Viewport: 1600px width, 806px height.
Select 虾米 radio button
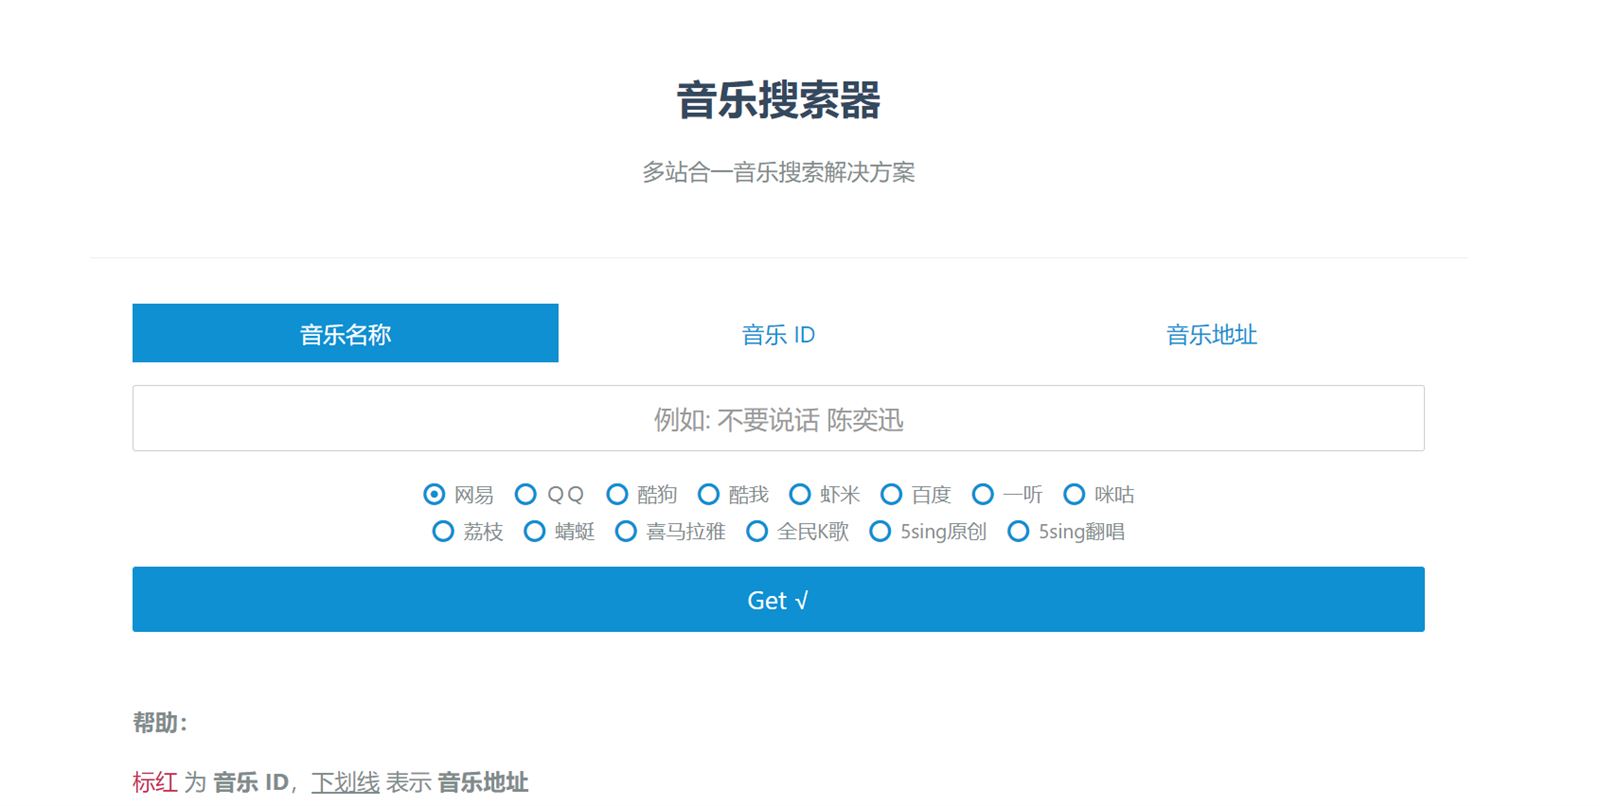point(800,494)
